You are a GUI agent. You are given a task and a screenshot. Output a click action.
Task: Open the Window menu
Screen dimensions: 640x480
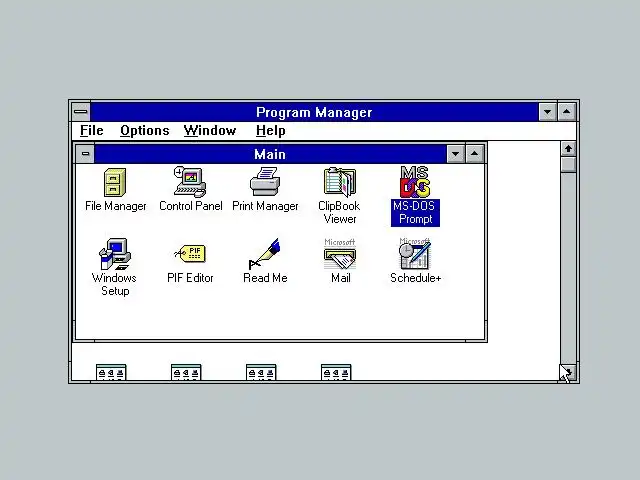pyautogui.click(x=210, y=131)
